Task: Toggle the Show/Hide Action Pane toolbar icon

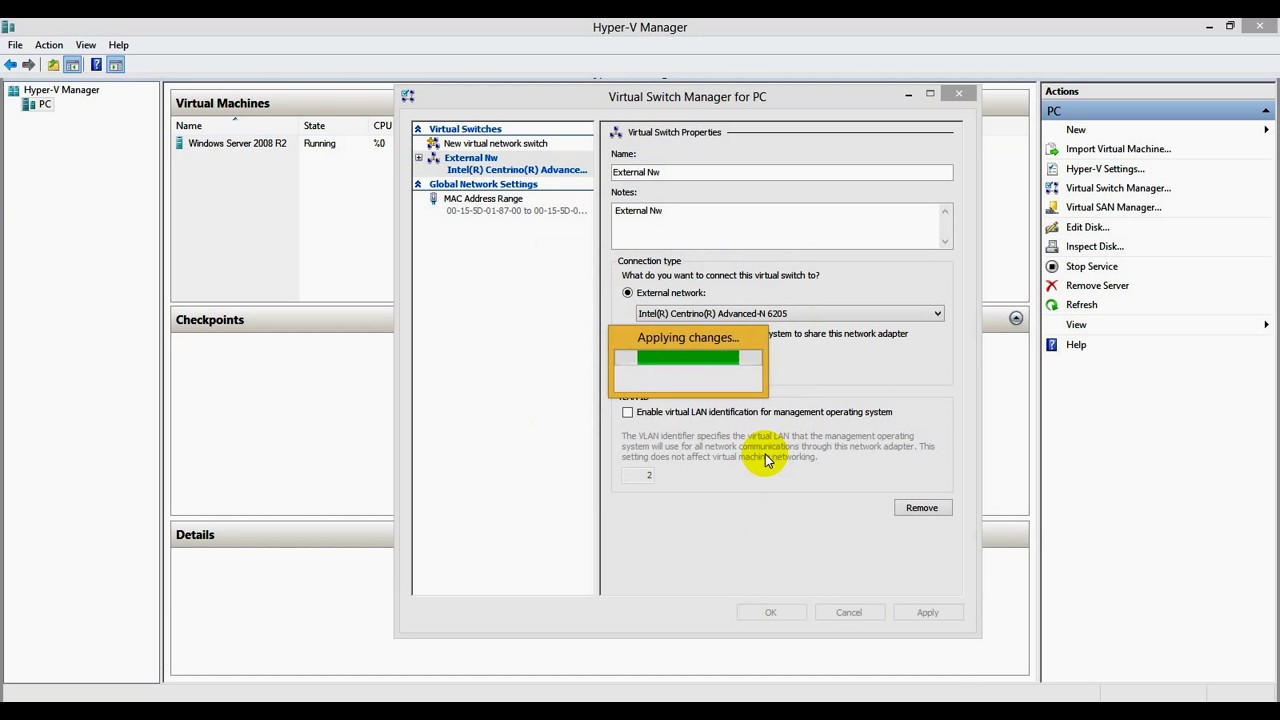Action: tap(116, 65)
